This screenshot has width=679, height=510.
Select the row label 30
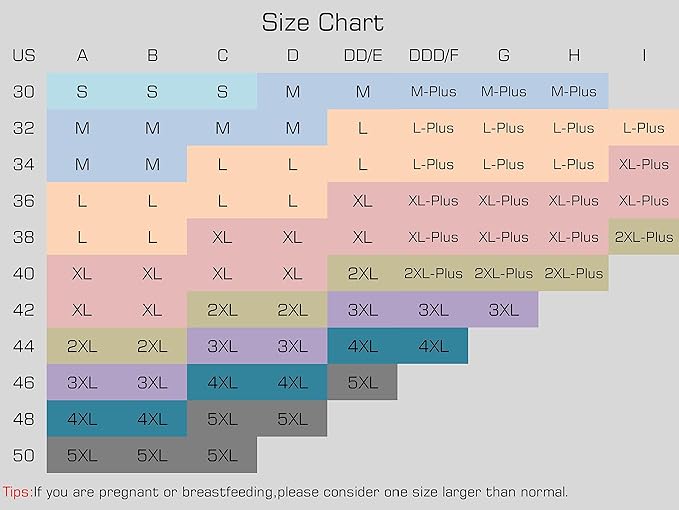click(x=23, y=92)
